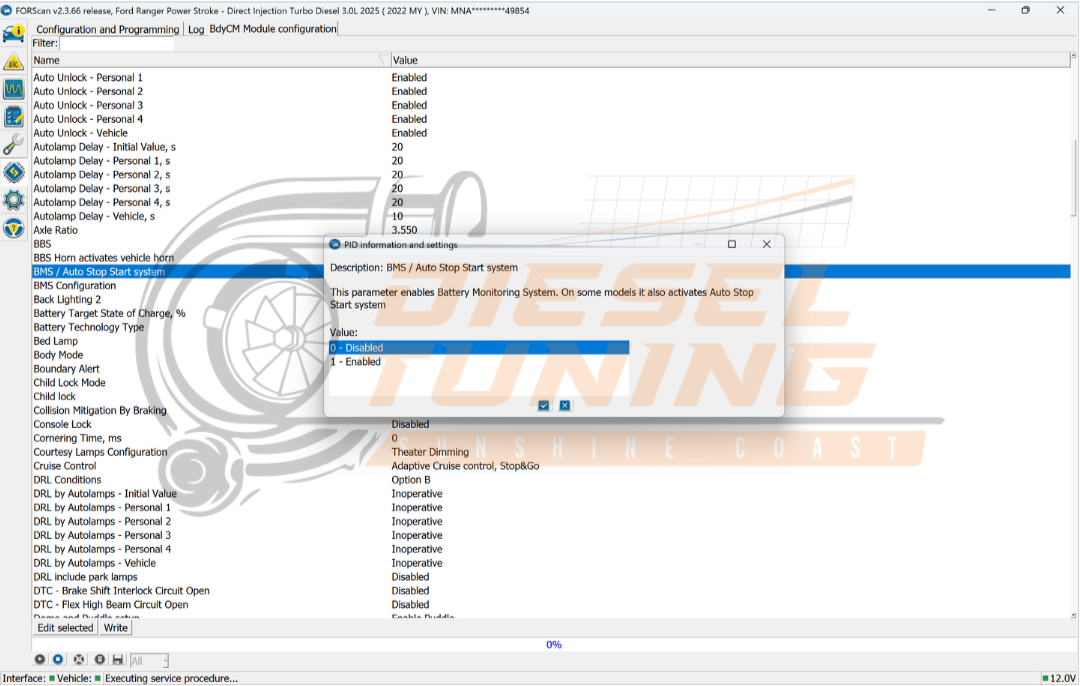
Task: Open the tests checklist sidebar icon
Action: (14, 116)
